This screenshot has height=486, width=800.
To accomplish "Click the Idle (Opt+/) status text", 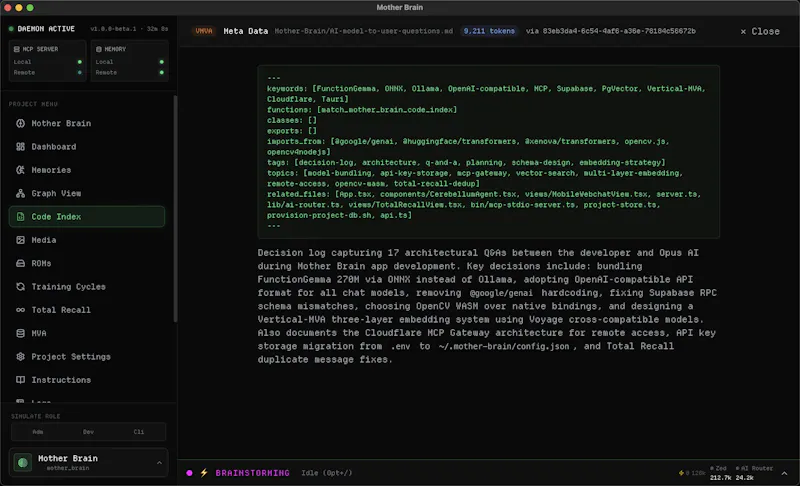I will [327, 473].
